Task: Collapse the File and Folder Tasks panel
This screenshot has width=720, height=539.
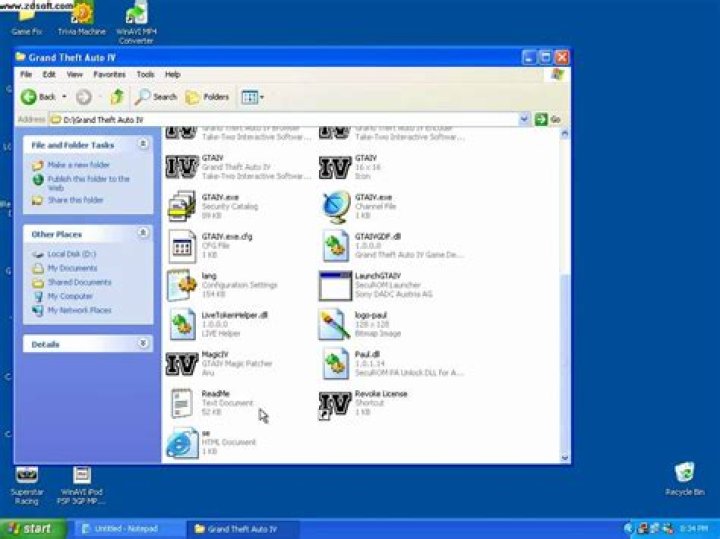Action: tap(143, 144)
